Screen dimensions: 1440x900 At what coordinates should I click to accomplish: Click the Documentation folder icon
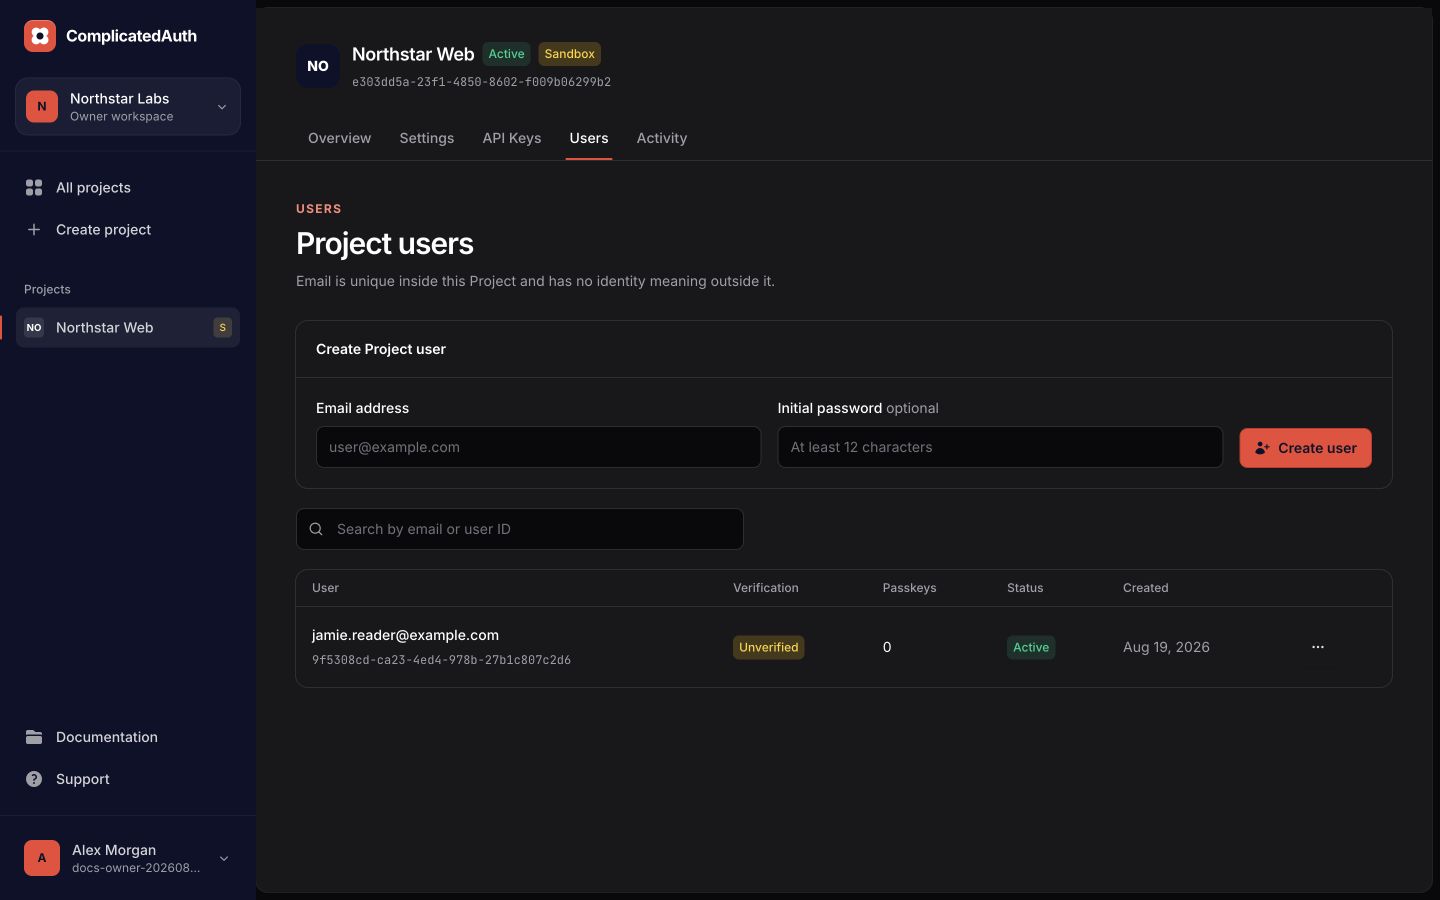[x=34, y=737]
